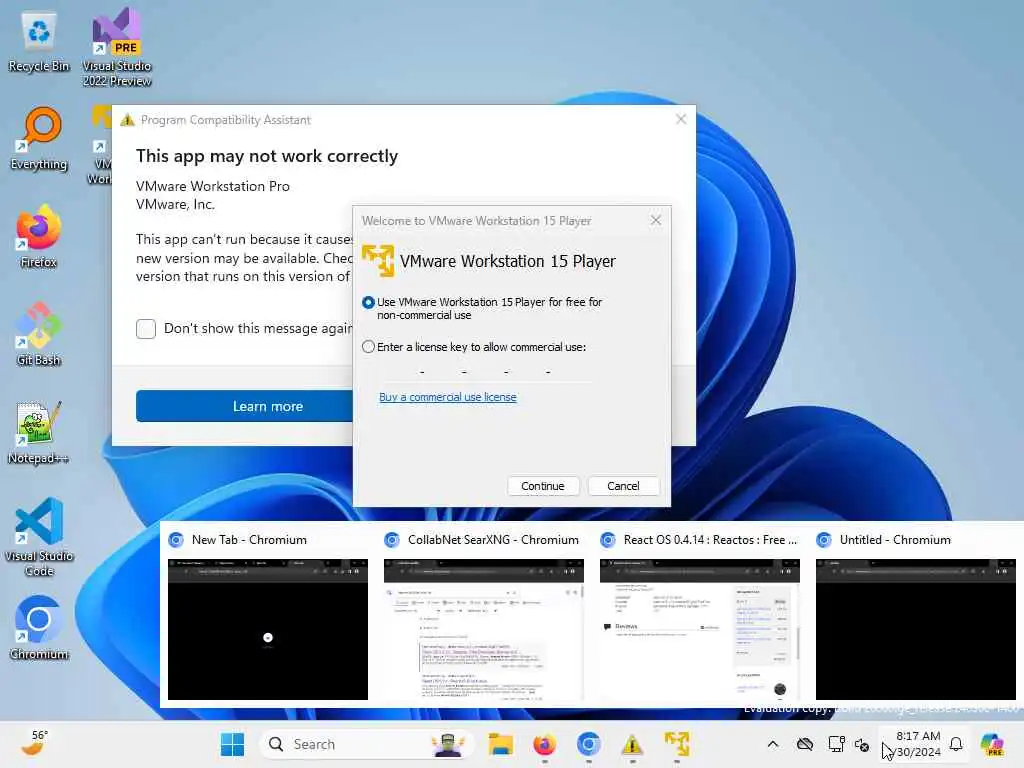Viewport: 1024px width, 768px height.
Task: Check Don't show this message again
Action: (146, 328)
